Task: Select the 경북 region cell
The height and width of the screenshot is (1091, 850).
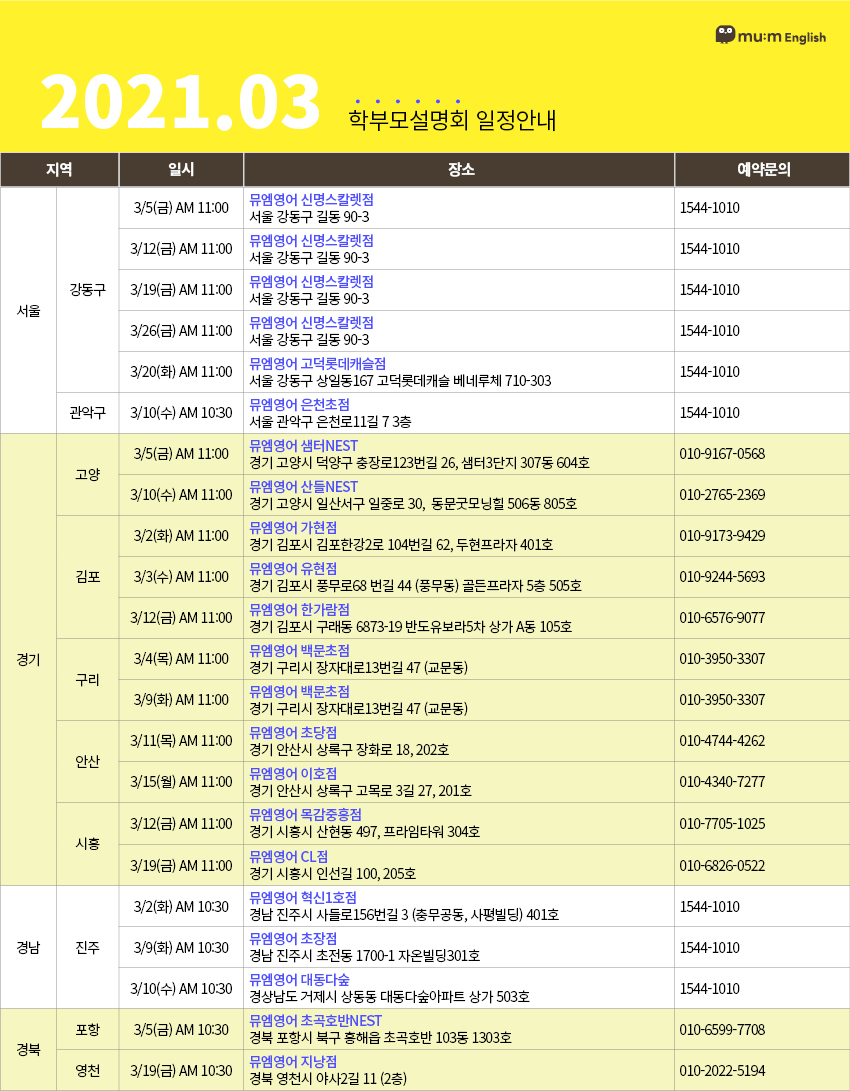Action: tap(29, 1050)
